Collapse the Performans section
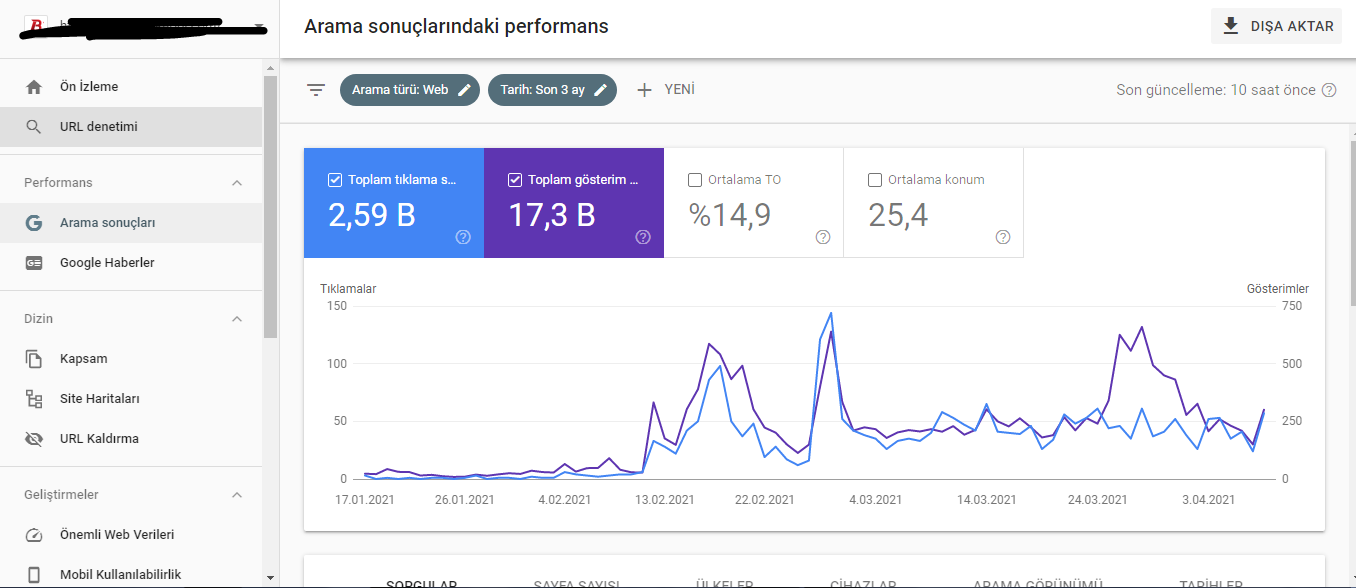This screenshot has height=588, width=1356. pyautogui.click(x=237, y=183)
